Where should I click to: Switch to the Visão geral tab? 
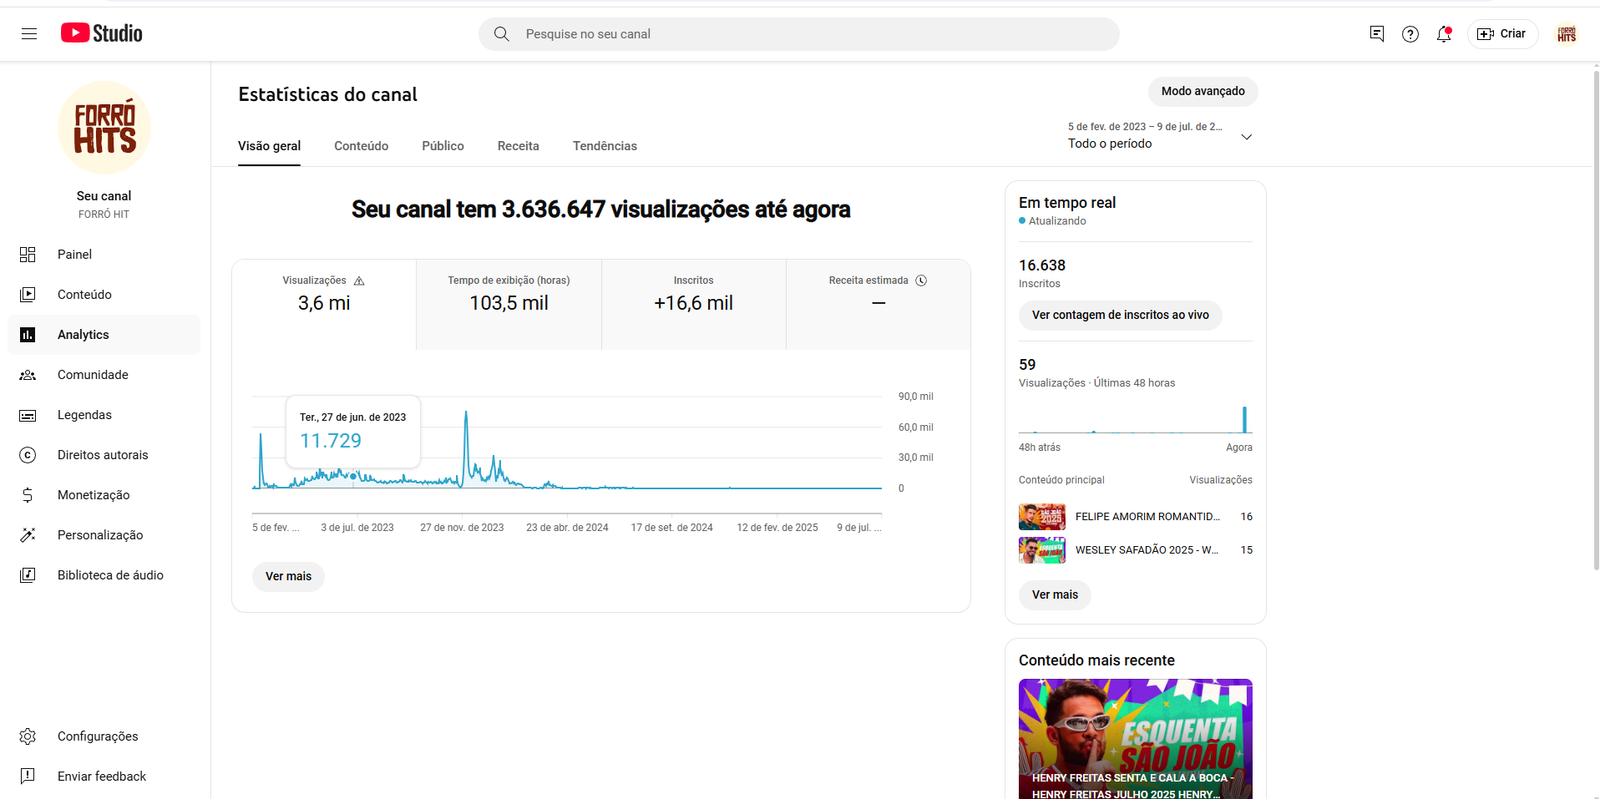click(x=269, y=146)
